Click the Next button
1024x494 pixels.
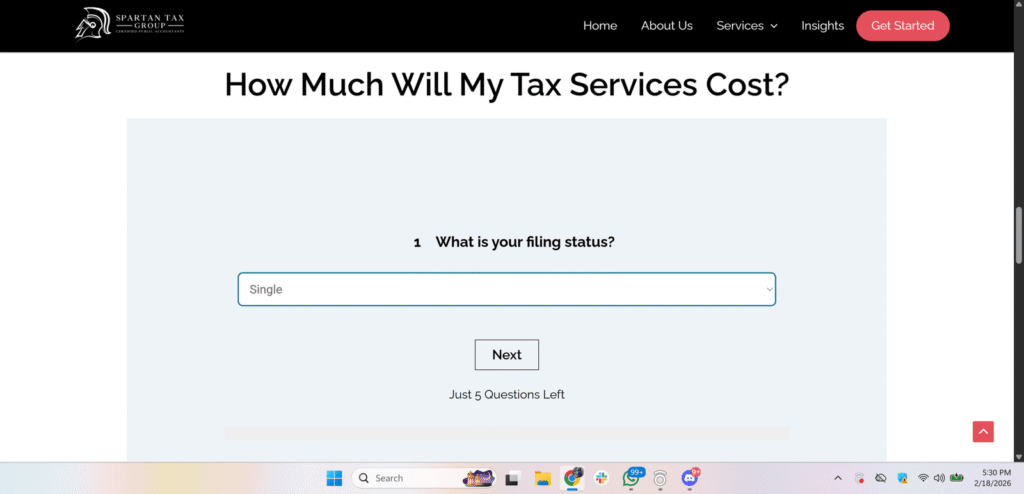(x=506, y=355)
